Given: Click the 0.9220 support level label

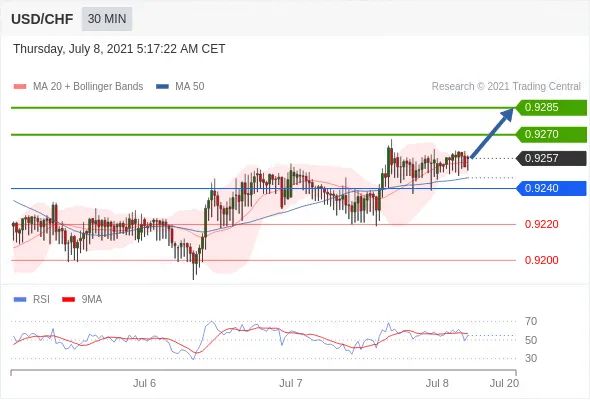Looking at the screenshot, I should [541, 224].
